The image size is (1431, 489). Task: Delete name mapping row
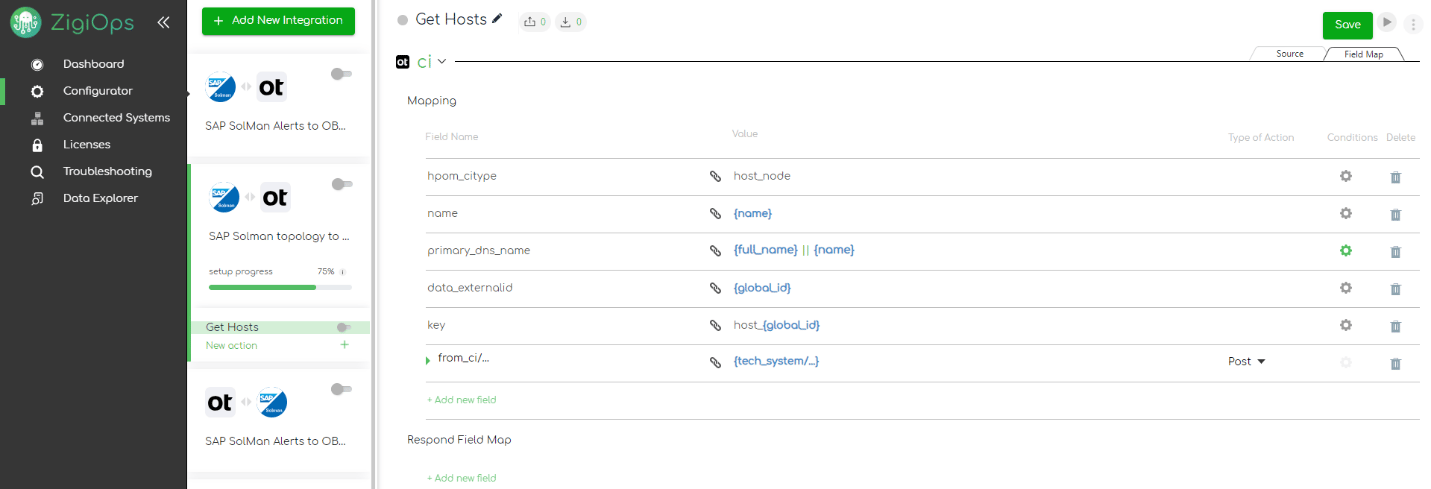click(1396, 215)
